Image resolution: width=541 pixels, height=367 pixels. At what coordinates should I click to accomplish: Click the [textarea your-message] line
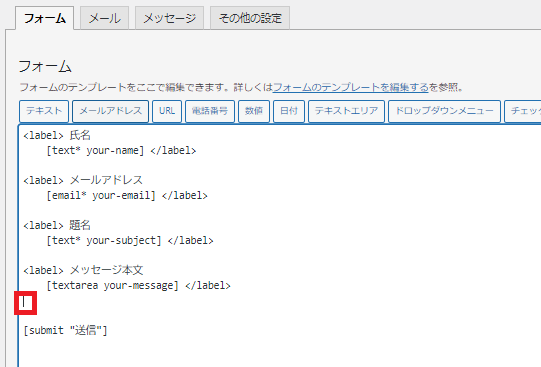(138, 286)
